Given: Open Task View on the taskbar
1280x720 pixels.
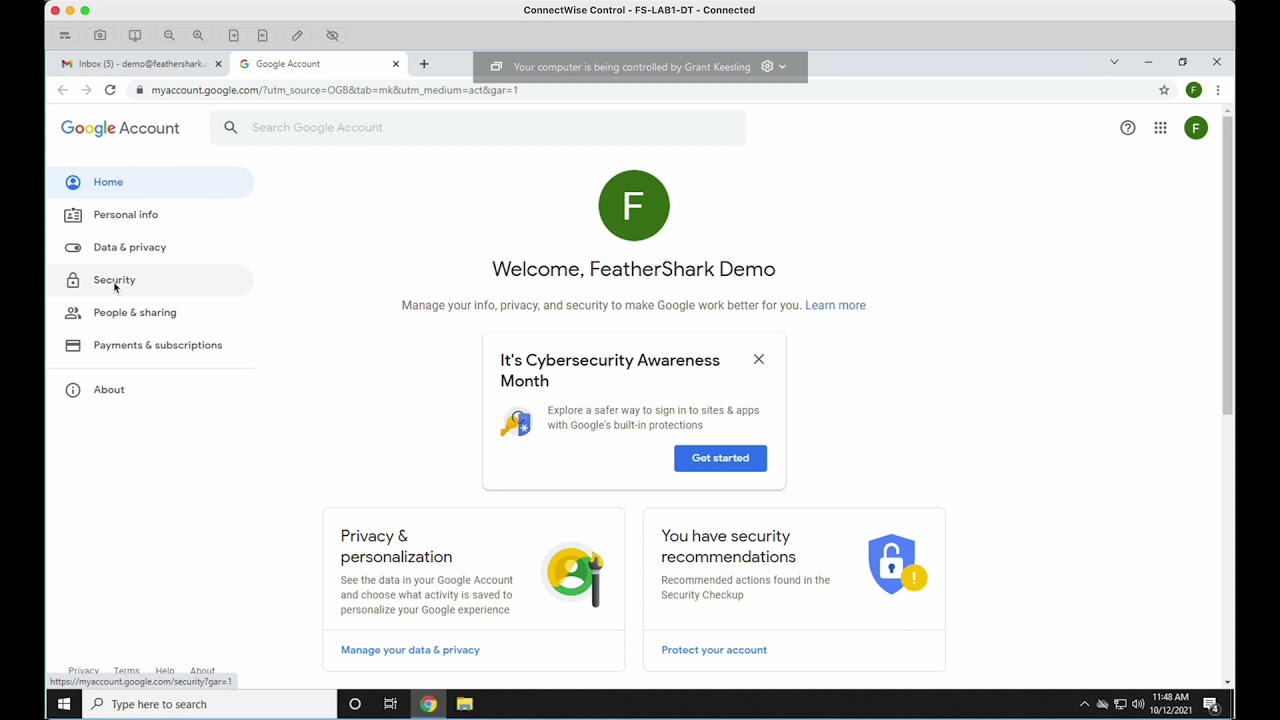Looking at the screenshot, I should click(391, 704).
